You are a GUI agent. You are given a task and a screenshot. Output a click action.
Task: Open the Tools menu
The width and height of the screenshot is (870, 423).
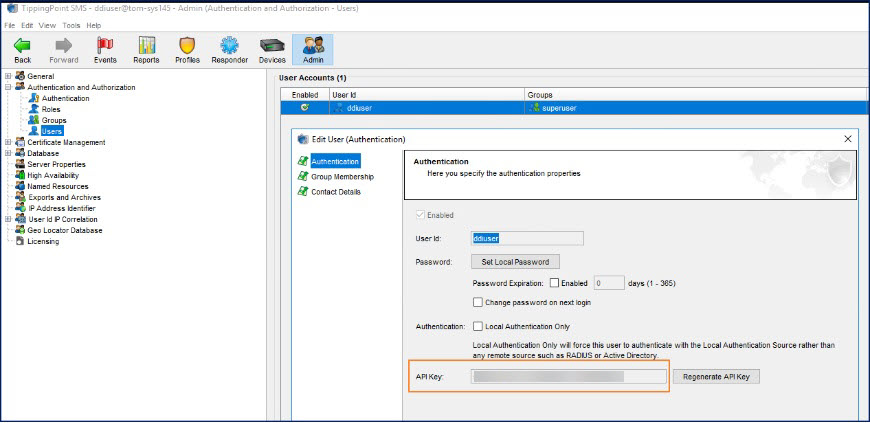click(71, 25)
